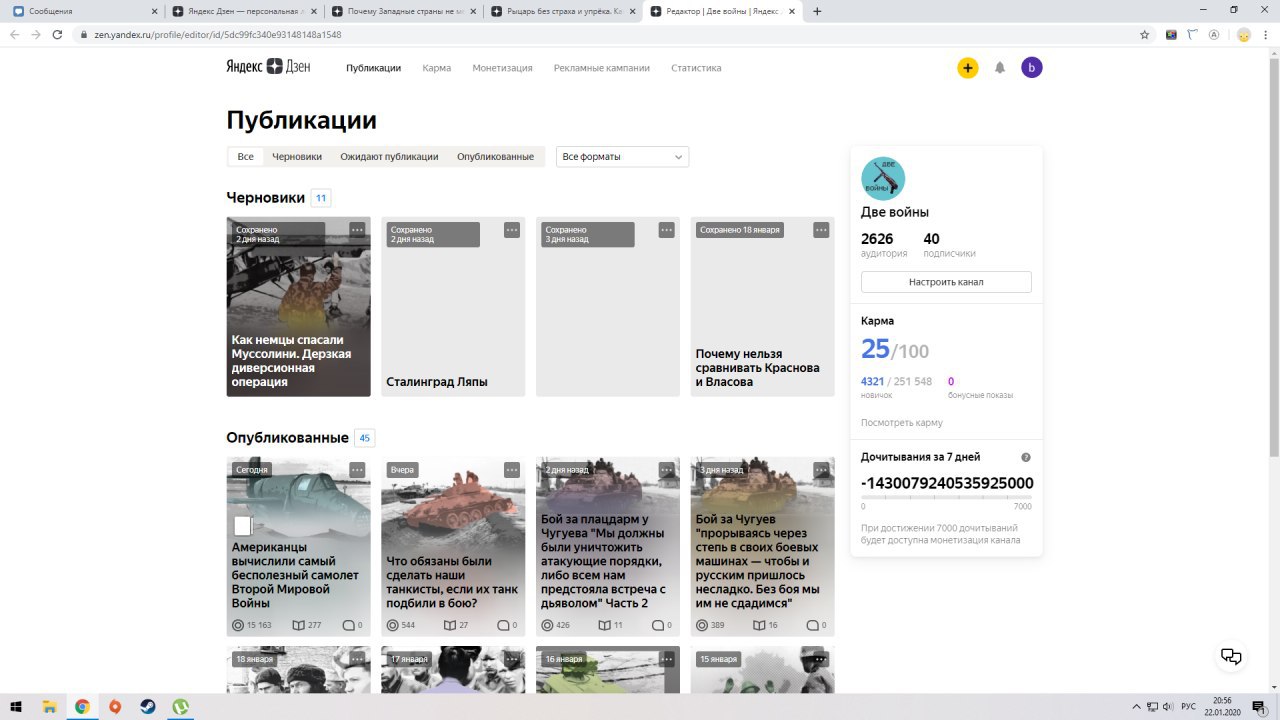Open the Карма navigation item

click(x=436, y=68)
